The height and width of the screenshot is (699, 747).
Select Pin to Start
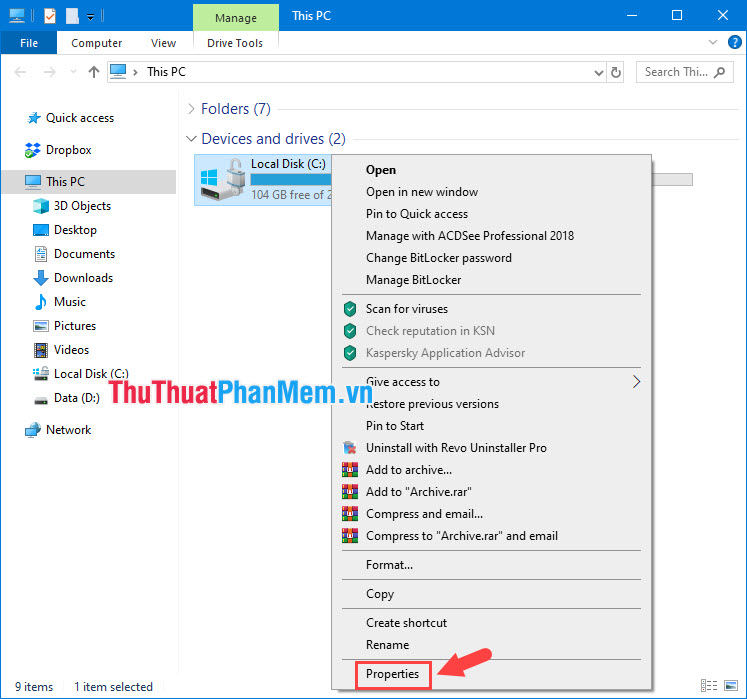coord(395,425)
